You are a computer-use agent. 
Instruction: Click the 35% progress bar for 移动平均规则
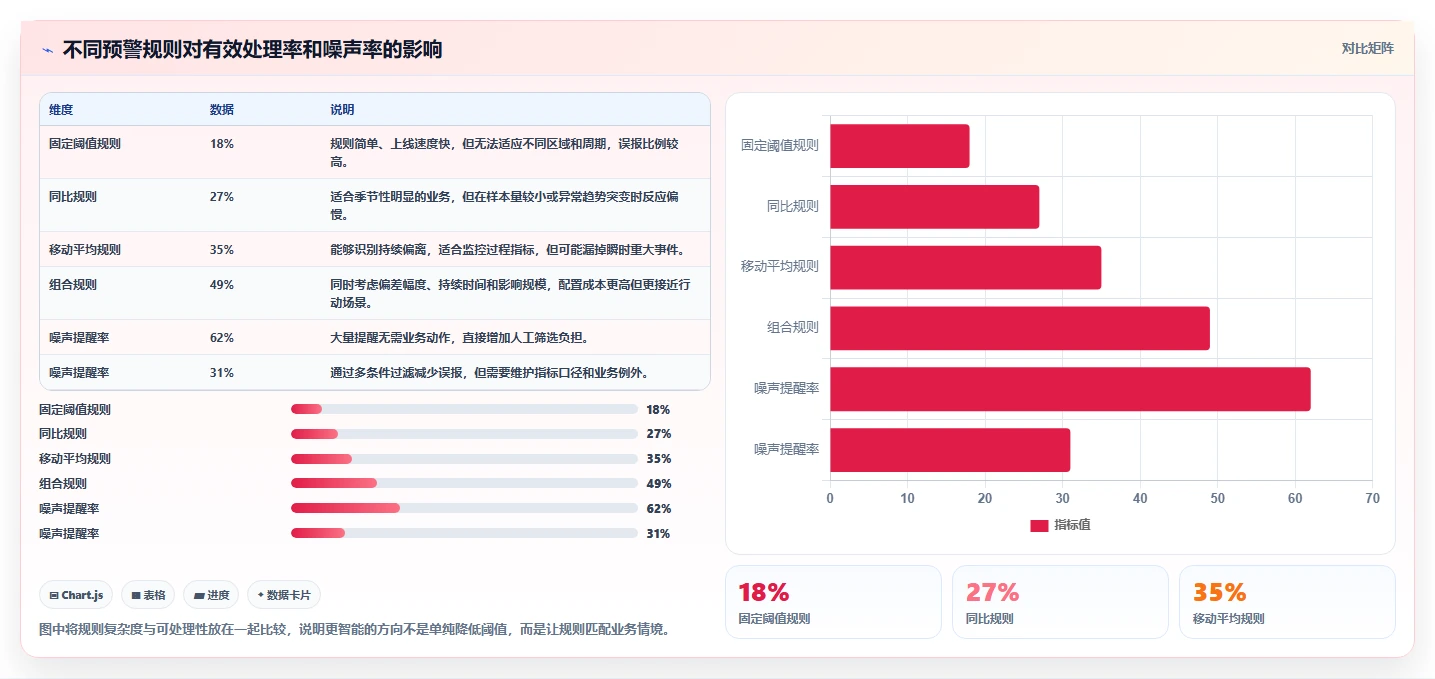click(464, 459)
